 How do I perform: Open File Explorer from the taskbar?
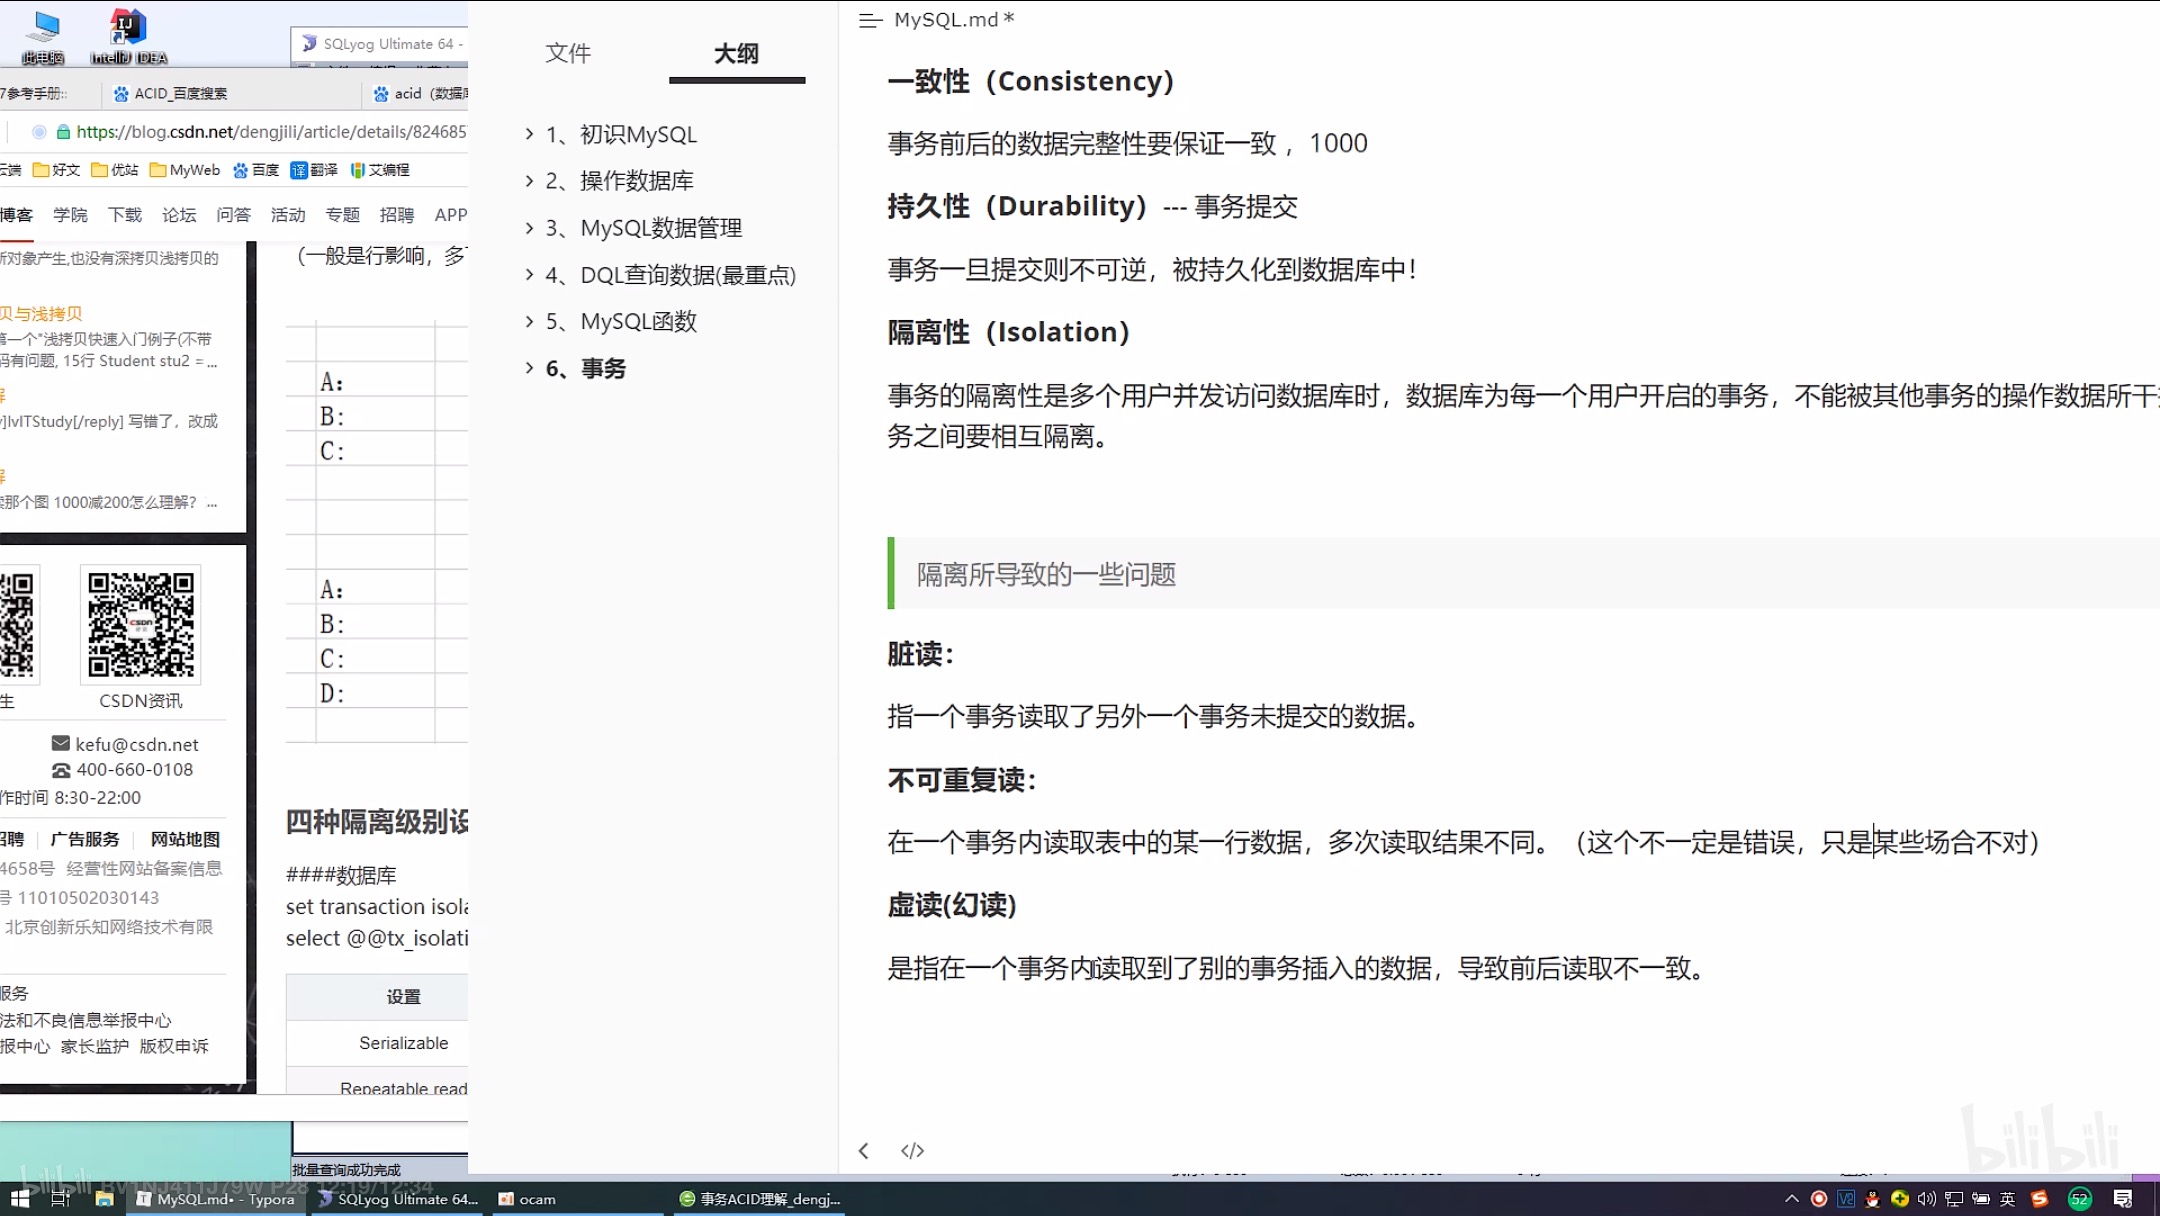click(104, 1198)
